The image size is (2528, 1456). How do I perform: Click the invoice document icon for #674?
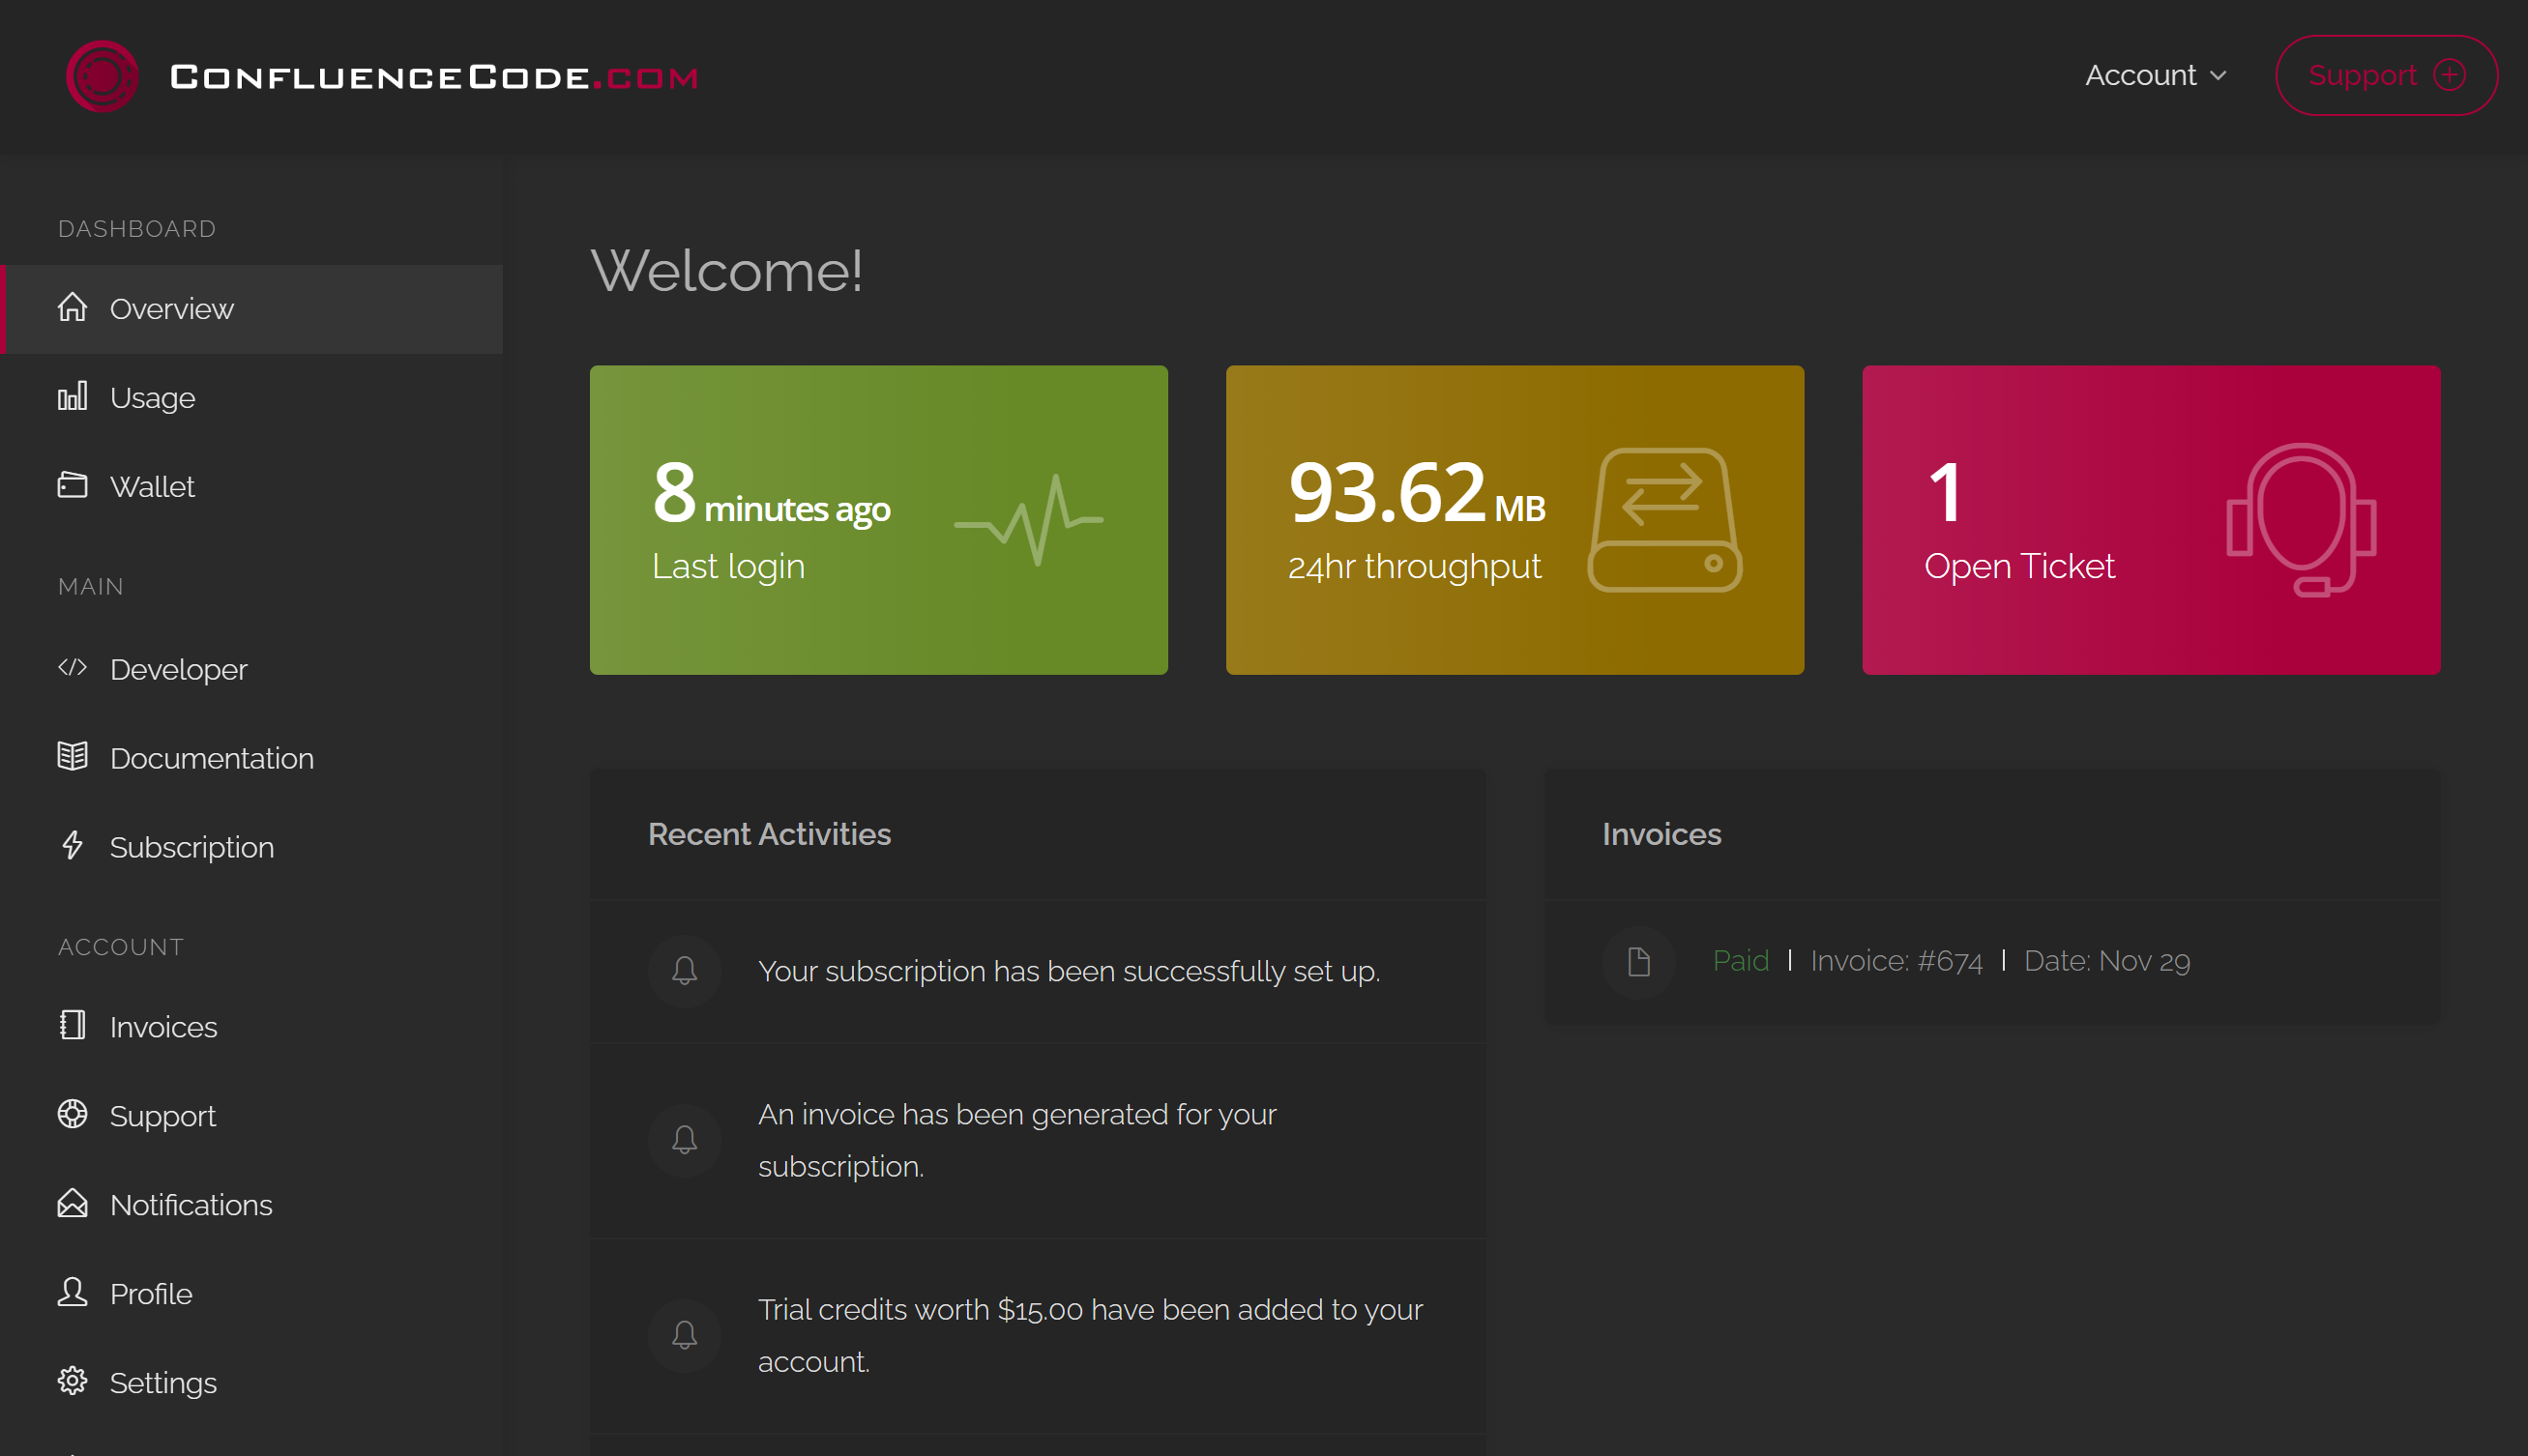click(1638, 962)
